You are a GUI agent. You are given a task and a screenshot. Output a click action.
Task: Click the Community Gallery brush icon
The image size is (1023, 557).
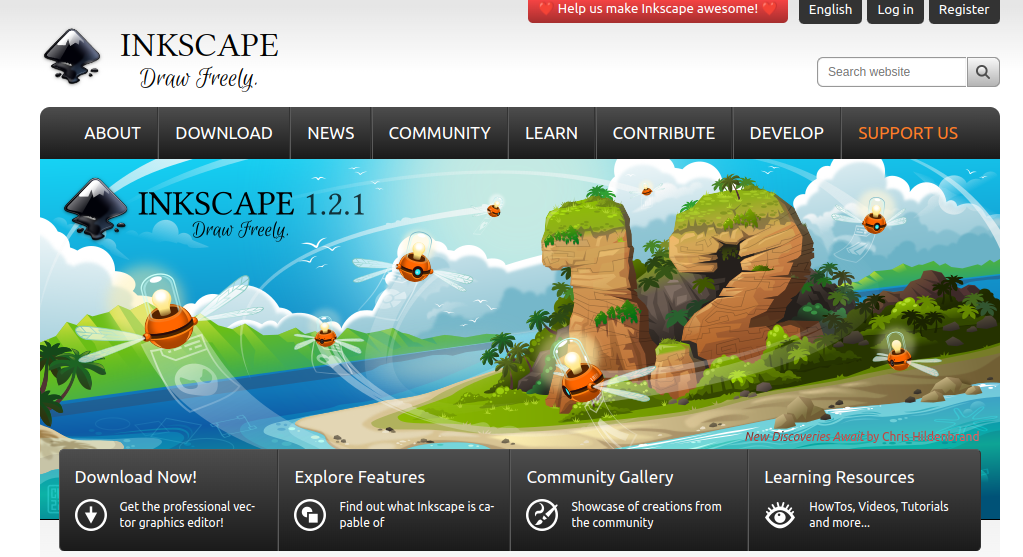coord(542,515)
